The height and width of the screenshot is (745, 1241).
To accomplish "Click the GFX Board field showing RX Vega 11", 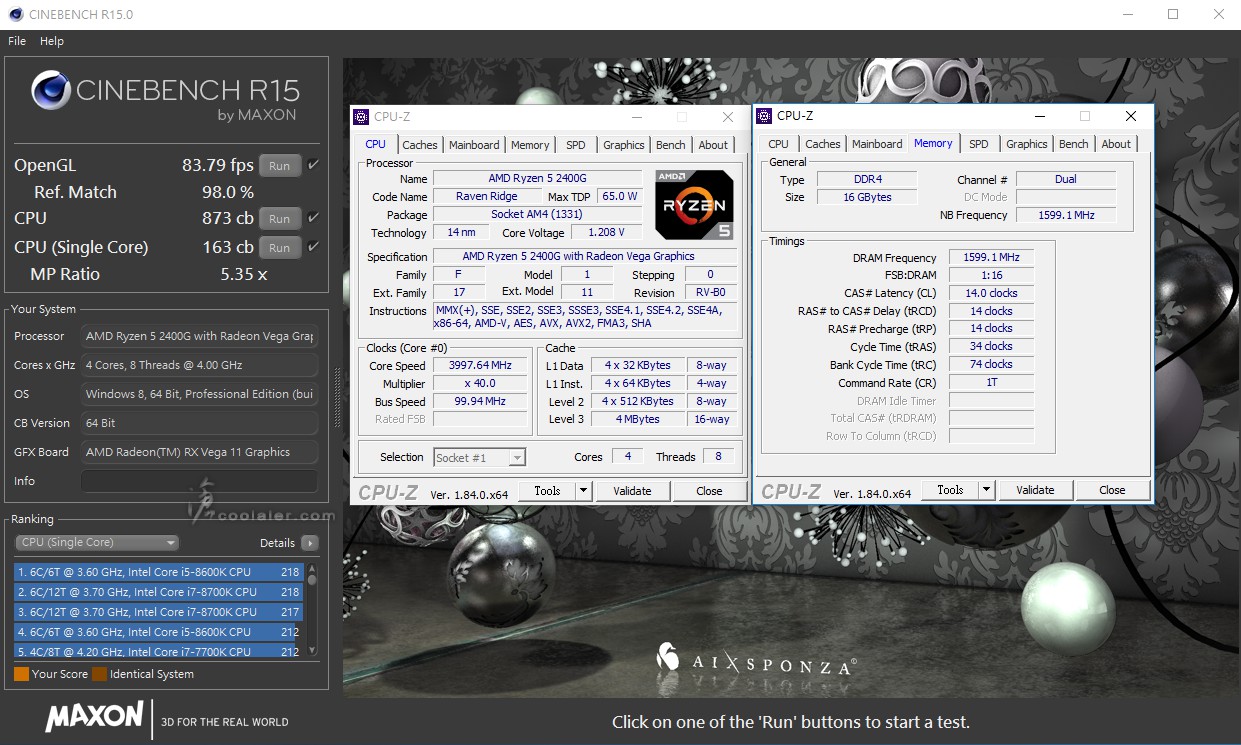I will pyautogui.click(x=199, y=452).
